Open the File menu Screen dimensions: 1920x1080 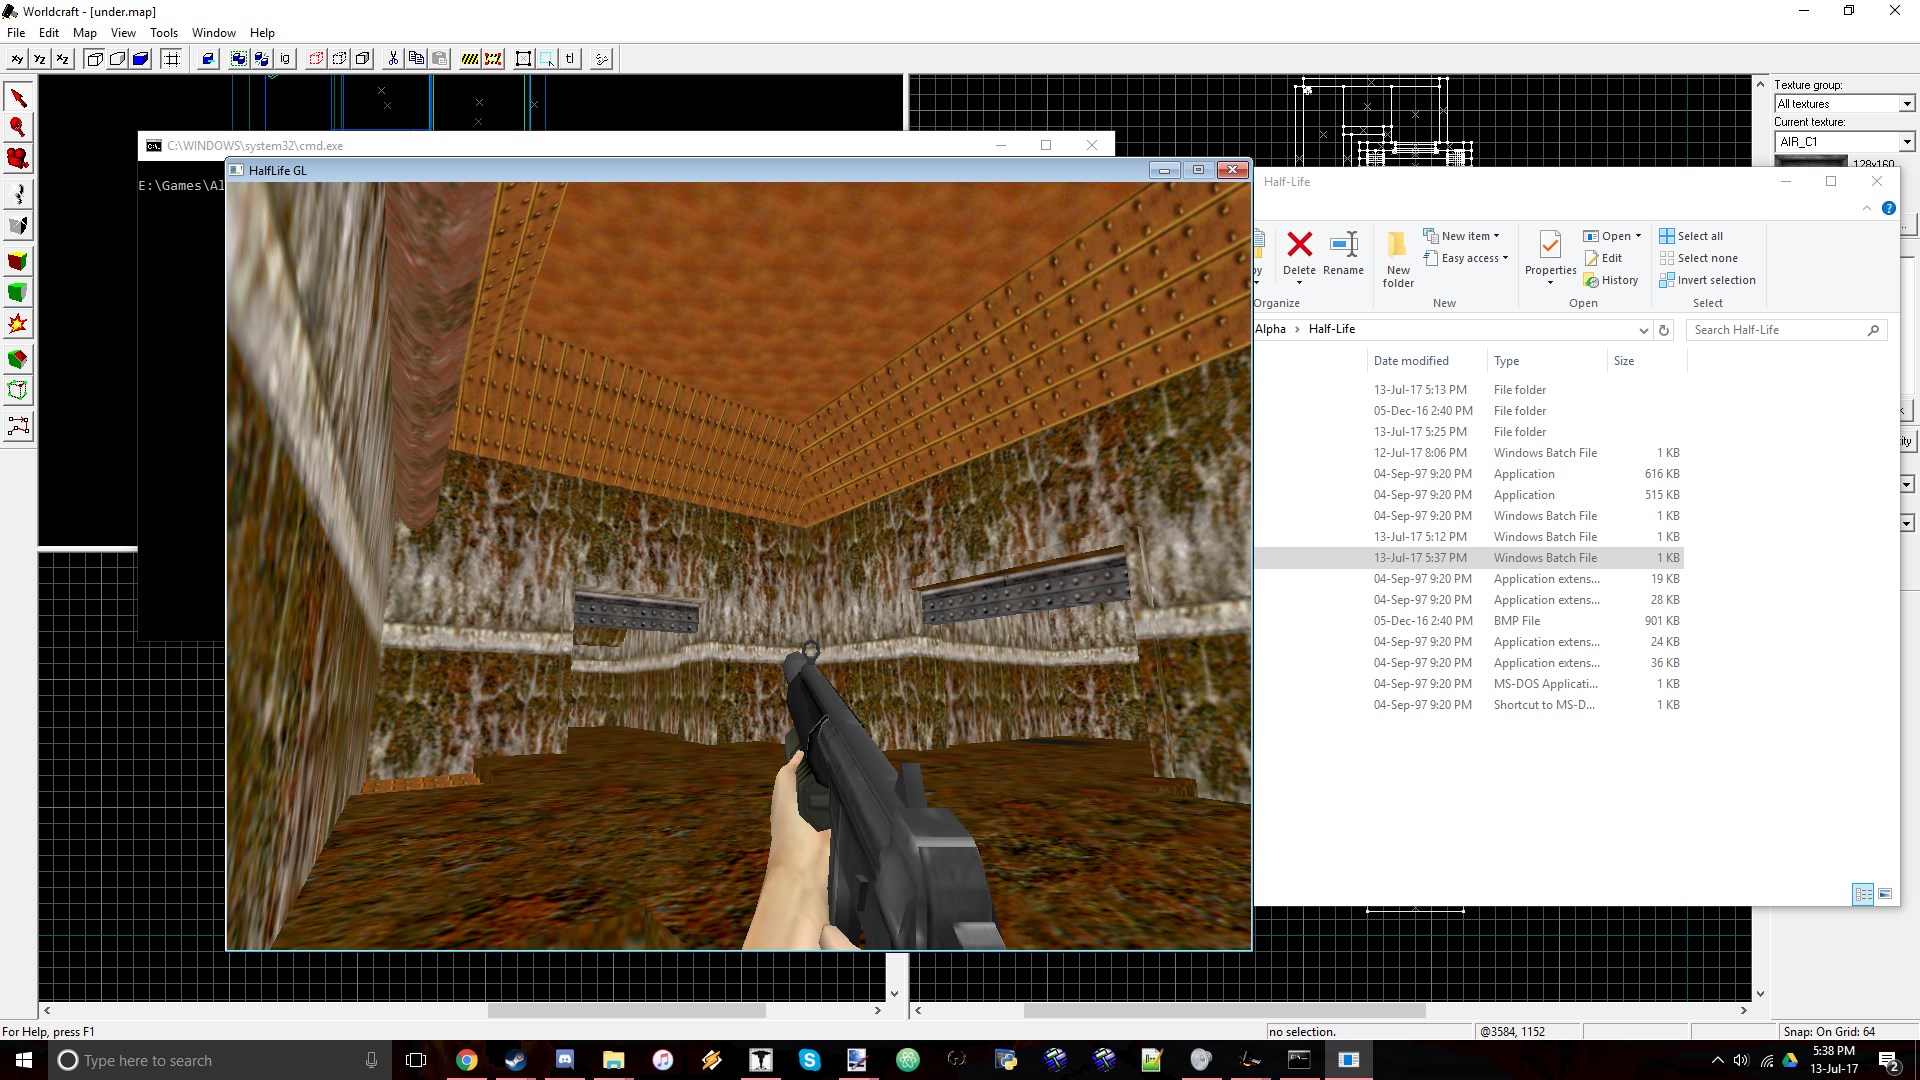(16, 33)
